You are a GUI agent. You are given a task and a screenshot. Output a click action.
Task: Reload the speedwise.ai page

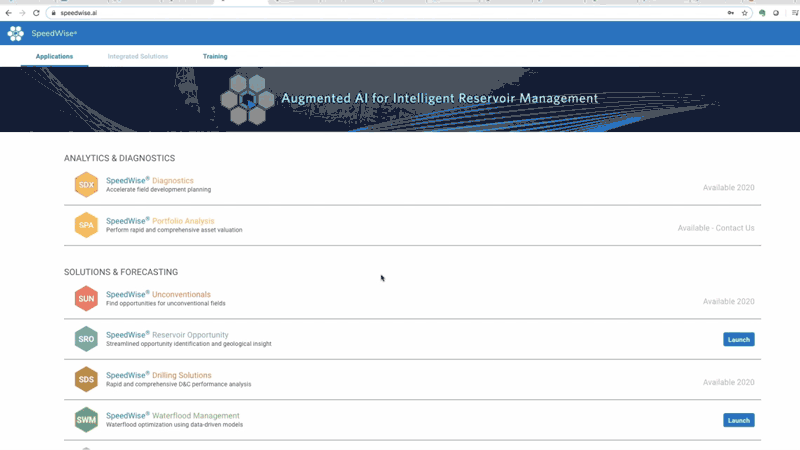pyautogui.click(x=36, y=13)
